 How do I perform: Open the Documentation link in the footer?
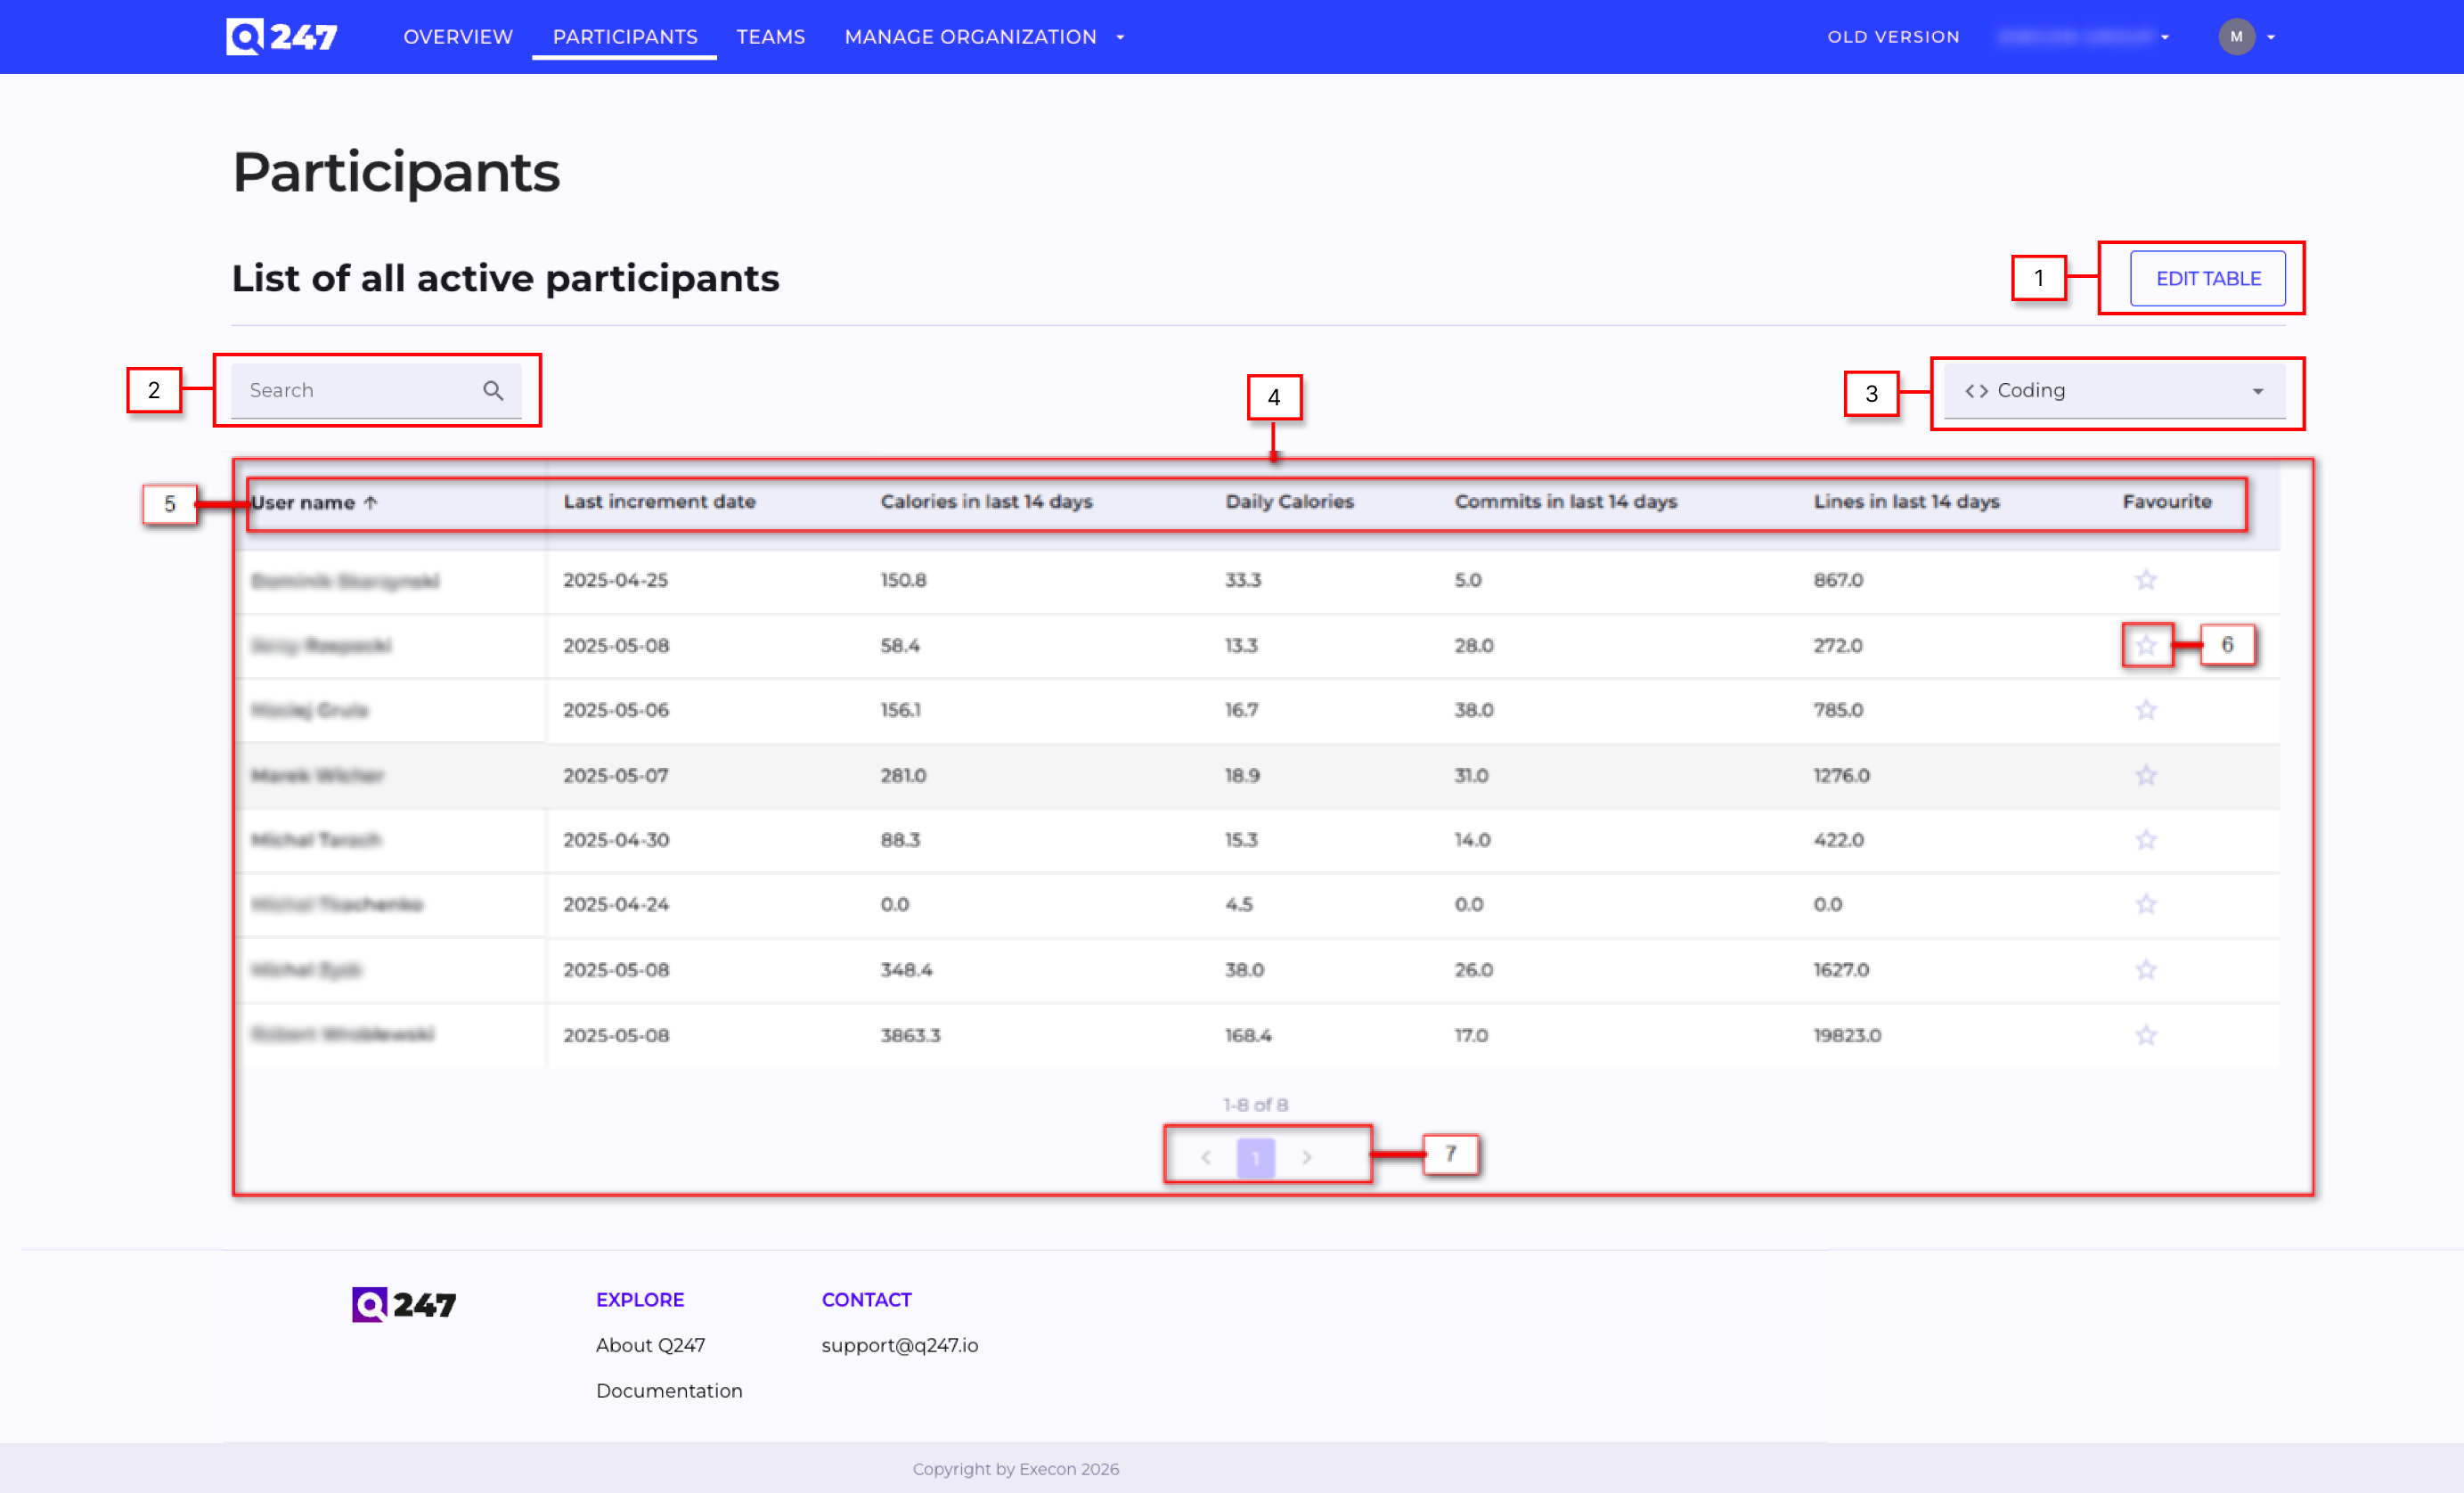pos(669,1390)
